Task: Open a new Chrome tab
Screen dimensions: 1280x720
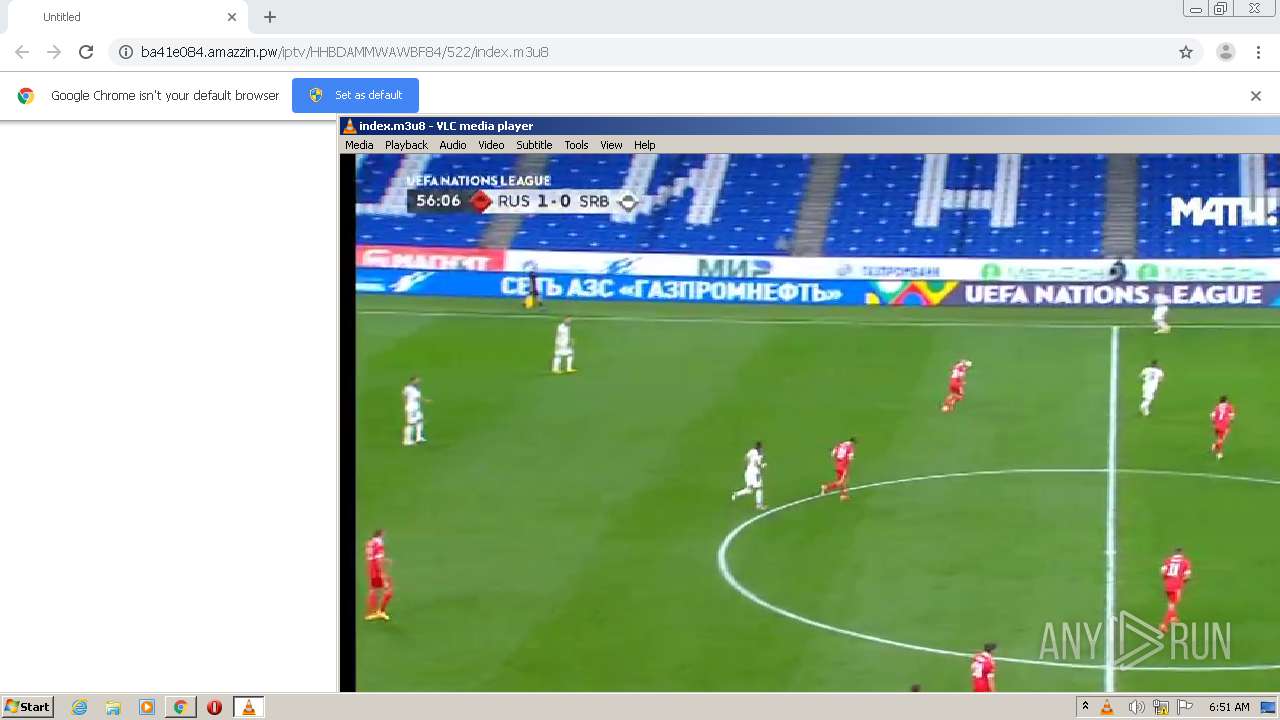Action: [270, 17]
